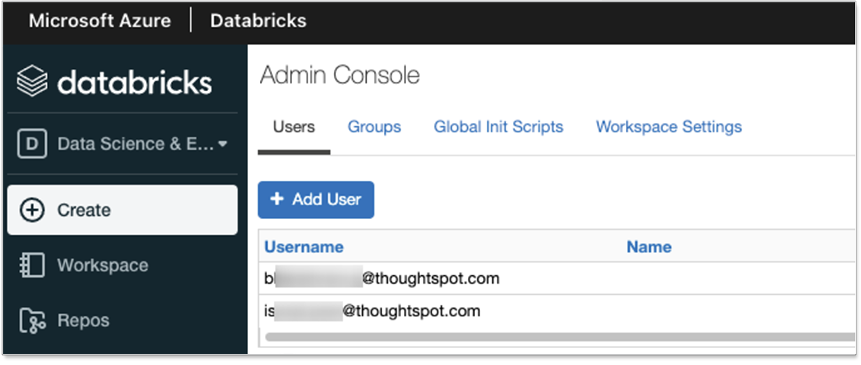The width and height of the screenshot is (861, 365).
Task: Switch to the Users tab
Action: pyautogui.click(x=294, y=127)
